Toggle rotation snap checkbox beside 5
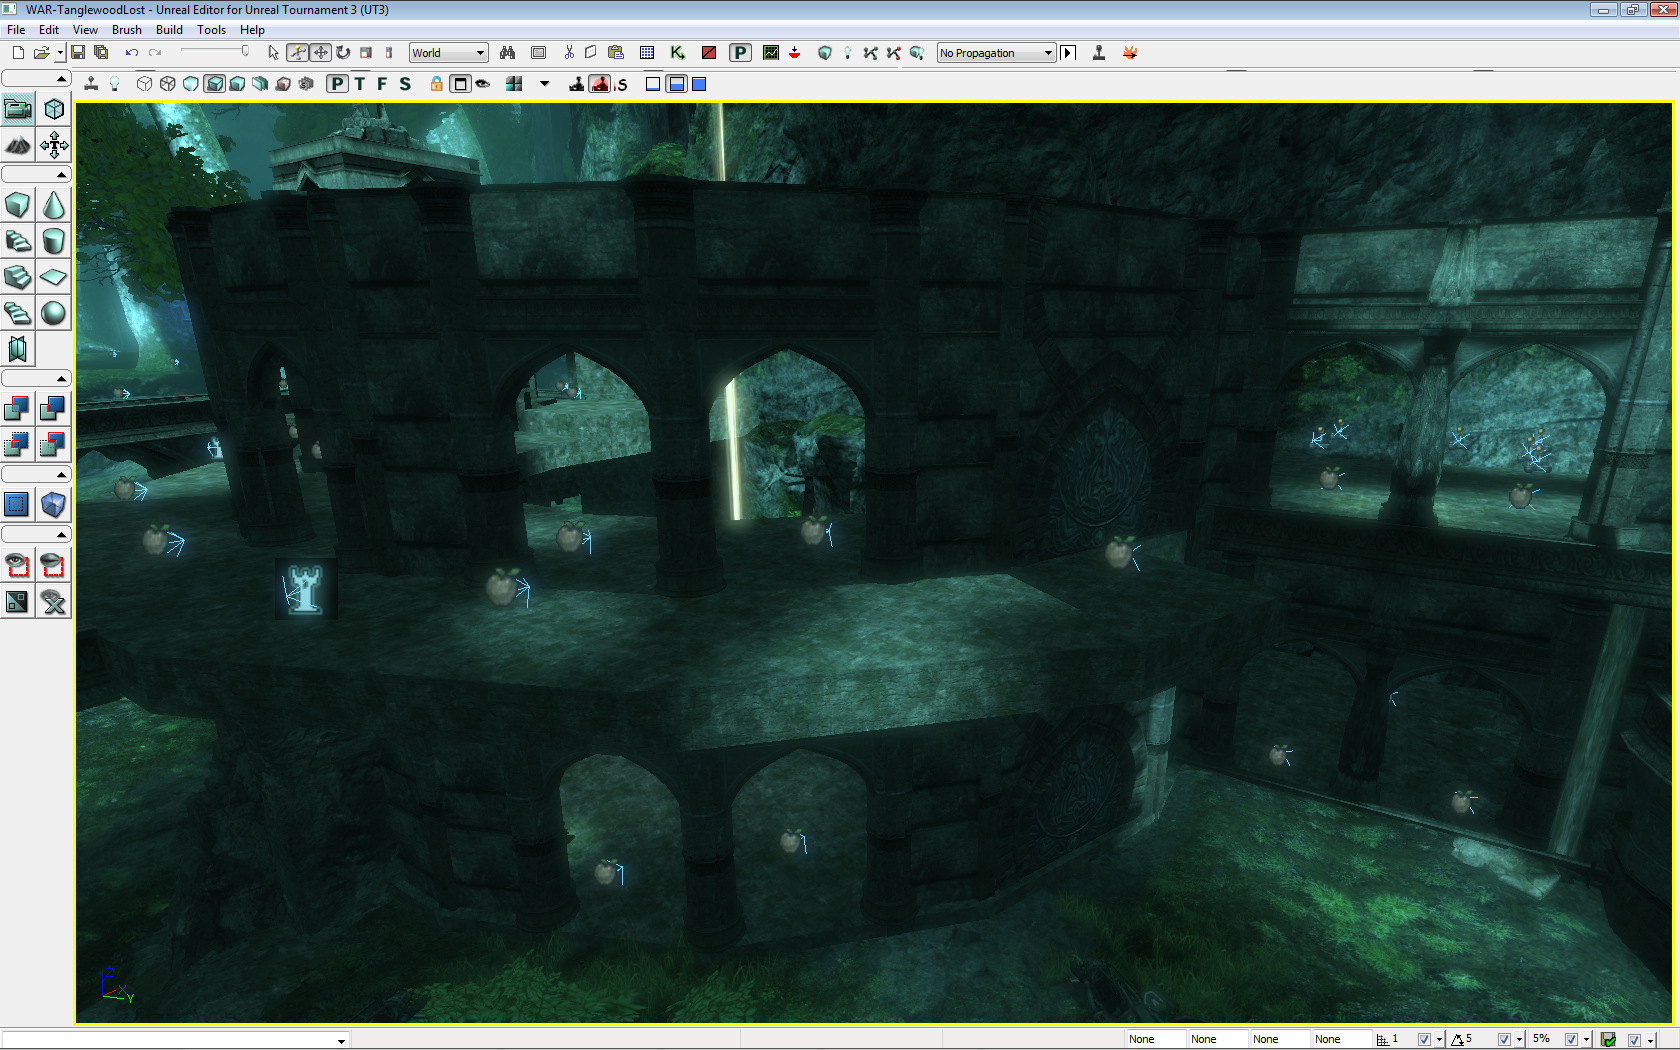The image size is (1680, 1050). click(1504, 1040)
